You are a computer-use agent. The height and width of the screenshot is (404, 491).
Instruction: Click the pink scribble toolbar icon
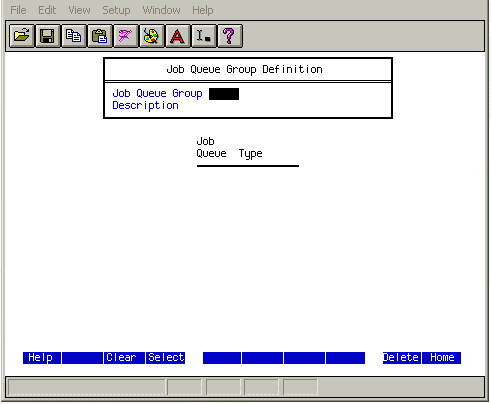pyautogui.click(x=126, y=36)
